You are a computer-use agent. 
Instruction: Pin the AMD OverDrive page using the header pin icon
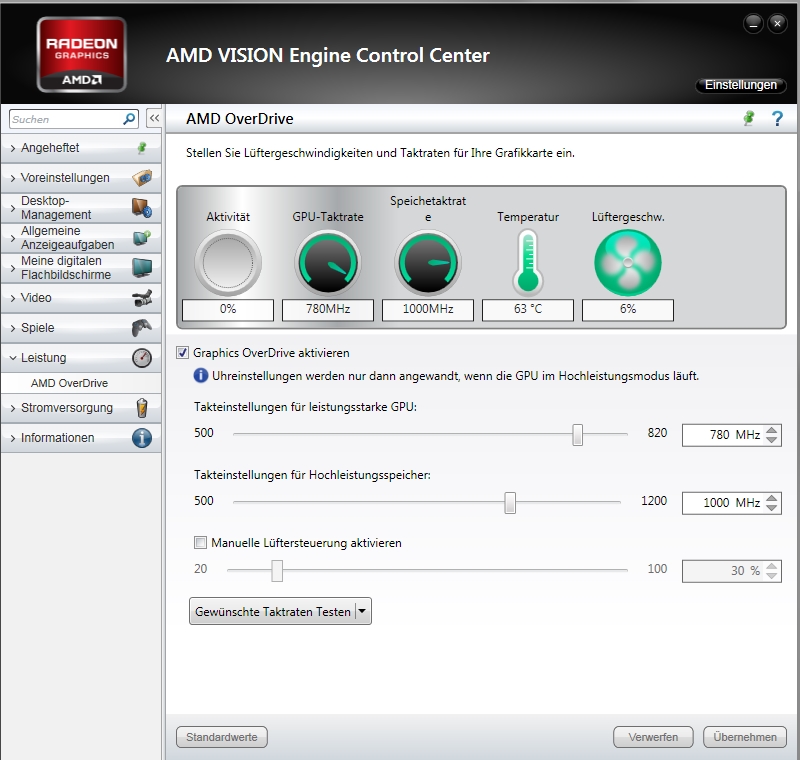pos(748,118)
